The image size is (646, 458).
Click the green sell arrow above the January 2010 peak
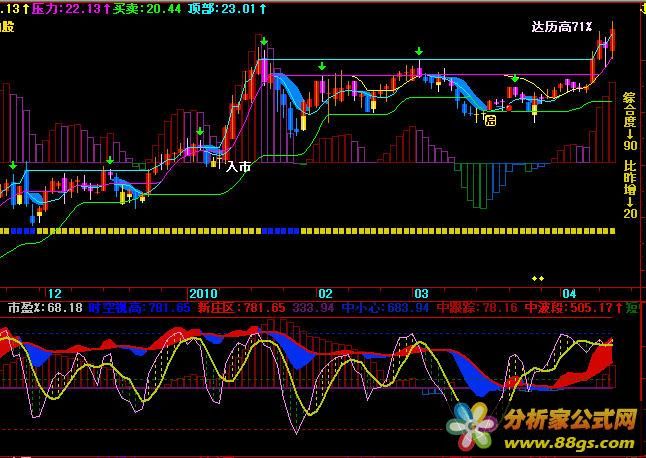[264, 41]
